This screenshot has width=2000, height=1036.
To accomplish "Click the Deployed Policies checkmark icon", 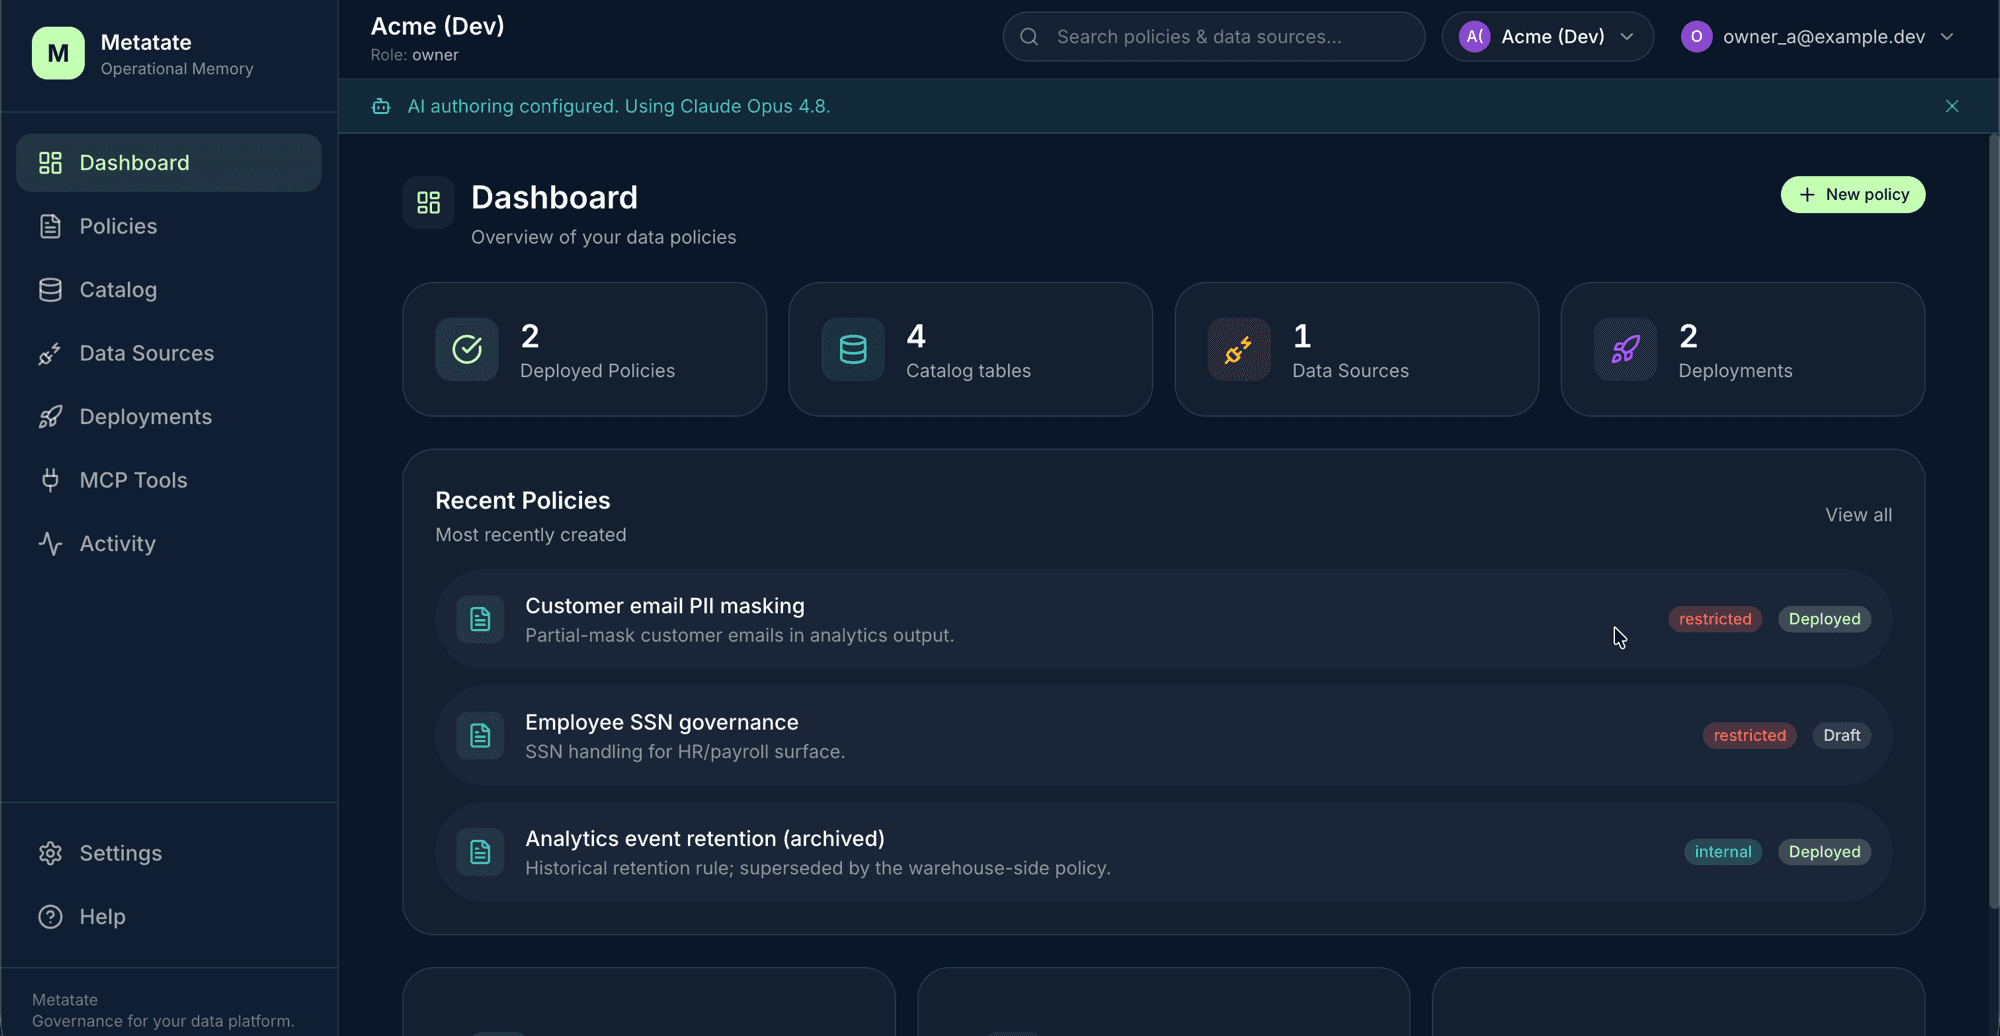I will pyautogui.click(x=467, y=349).
